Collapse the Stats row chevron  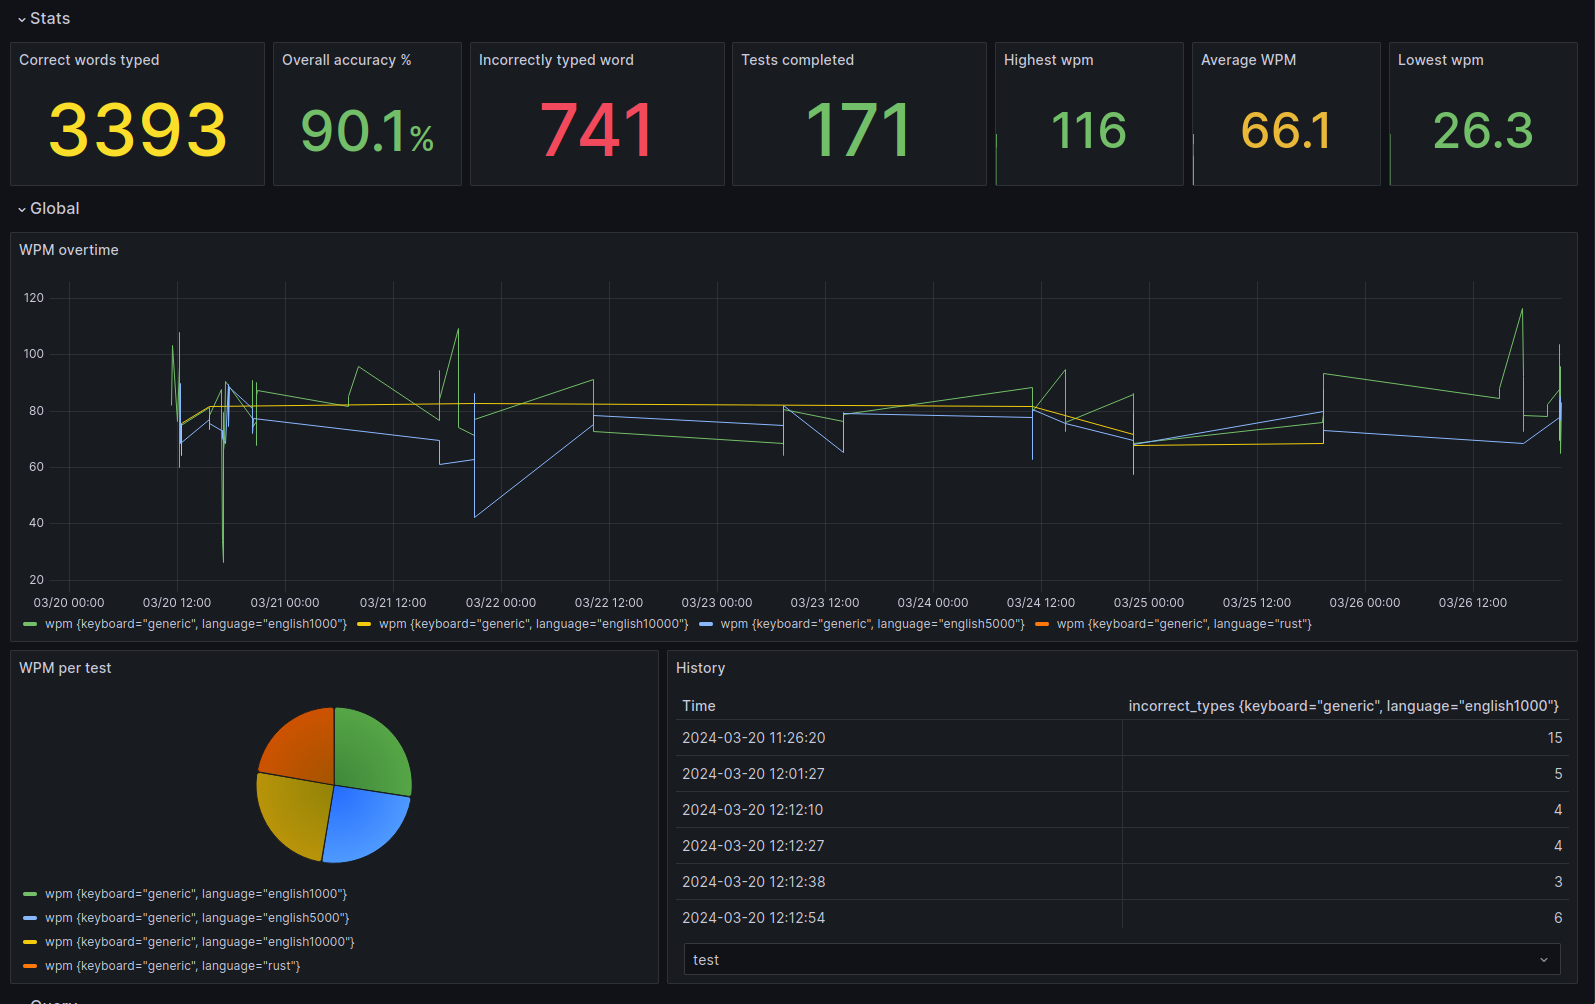(22, 19)
